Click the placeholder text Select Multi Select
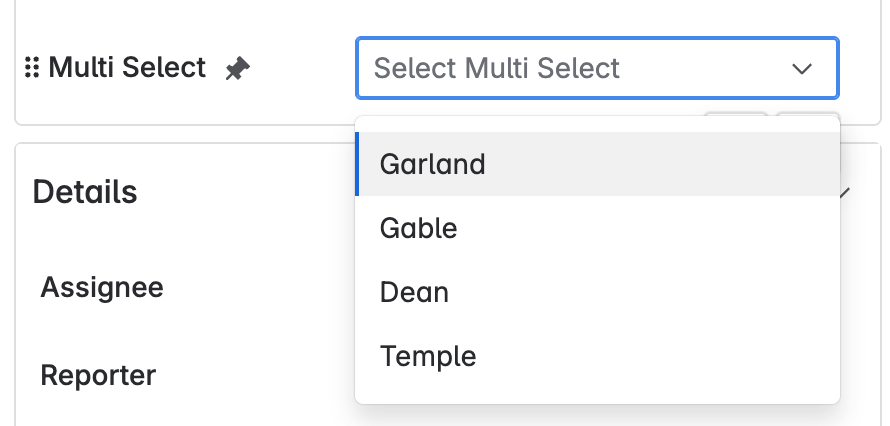Image resolution: width=890 pixels, height=426 pixels. click(x=497, y=69)
